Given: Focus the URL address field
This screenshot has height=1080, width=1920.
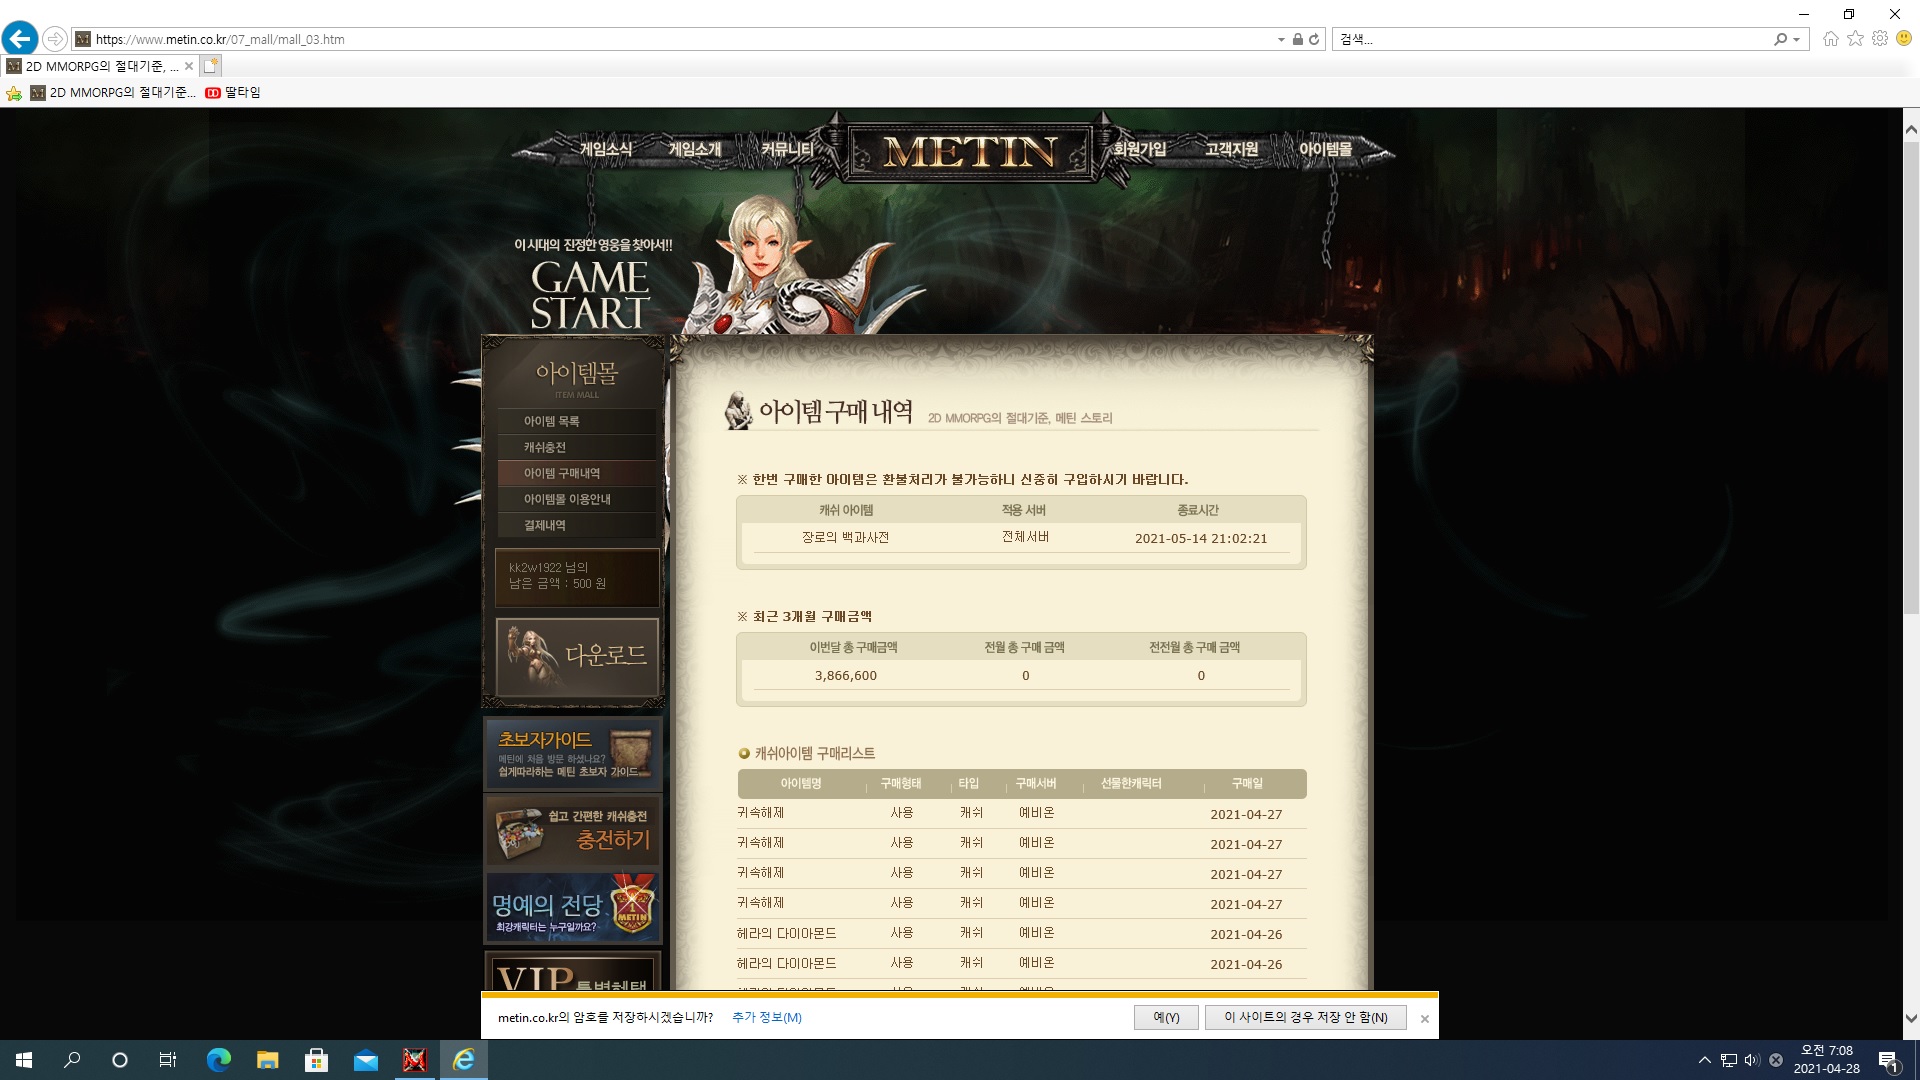Looking at the screenshot, I should (680, 39).
